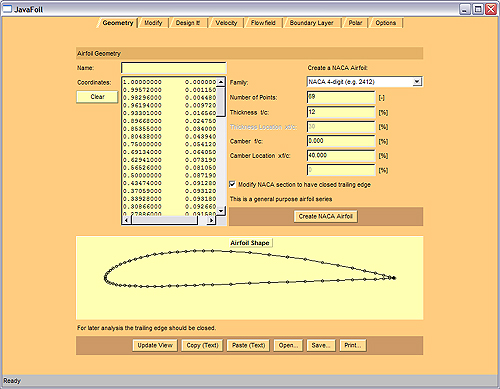The height and width of the screenshot is (389, 500).
Task: Click the trailing edge point of airfoil
Action: [x=394, y=278]
